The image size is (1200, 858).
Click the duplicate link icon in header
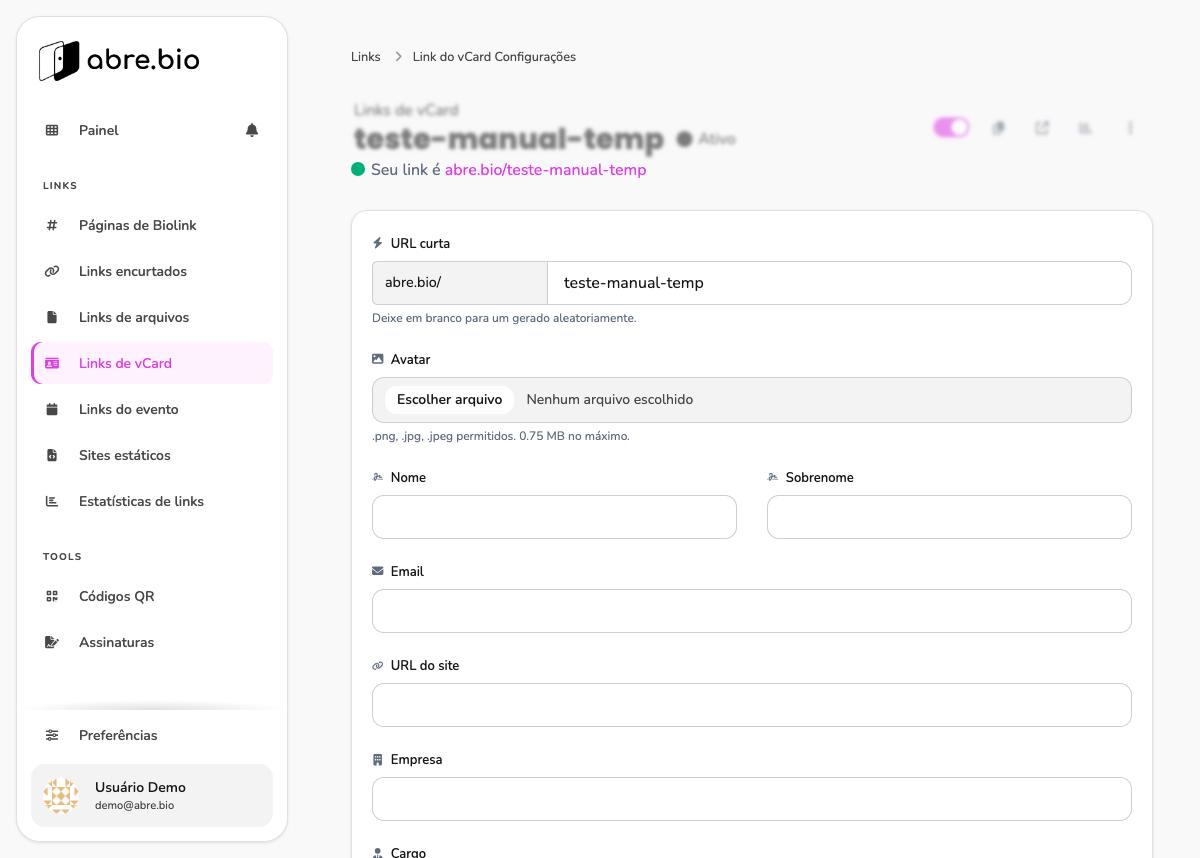click(998, 128)
